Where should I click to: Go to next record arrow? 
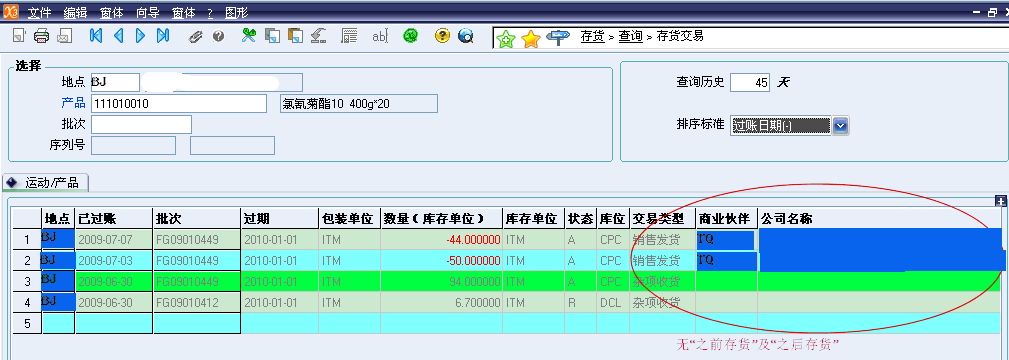pos(140,36)
